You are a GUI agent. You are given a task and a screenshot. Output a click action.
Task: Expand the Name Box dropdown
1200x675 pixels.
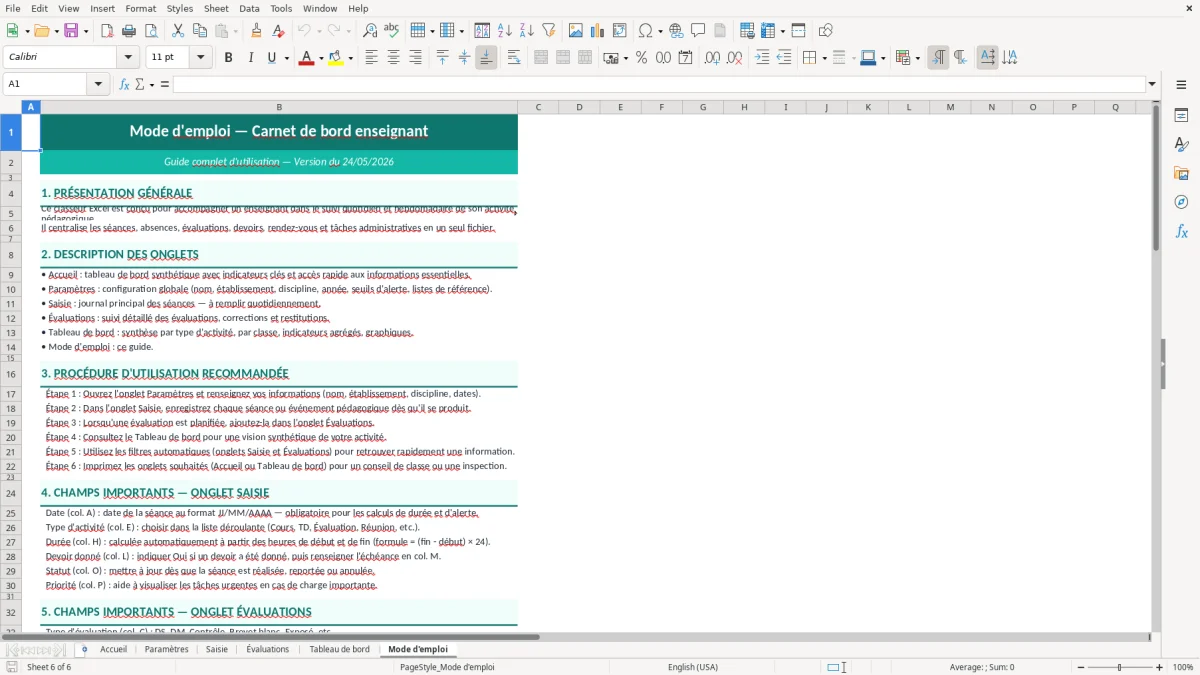[x=99, y=84]
